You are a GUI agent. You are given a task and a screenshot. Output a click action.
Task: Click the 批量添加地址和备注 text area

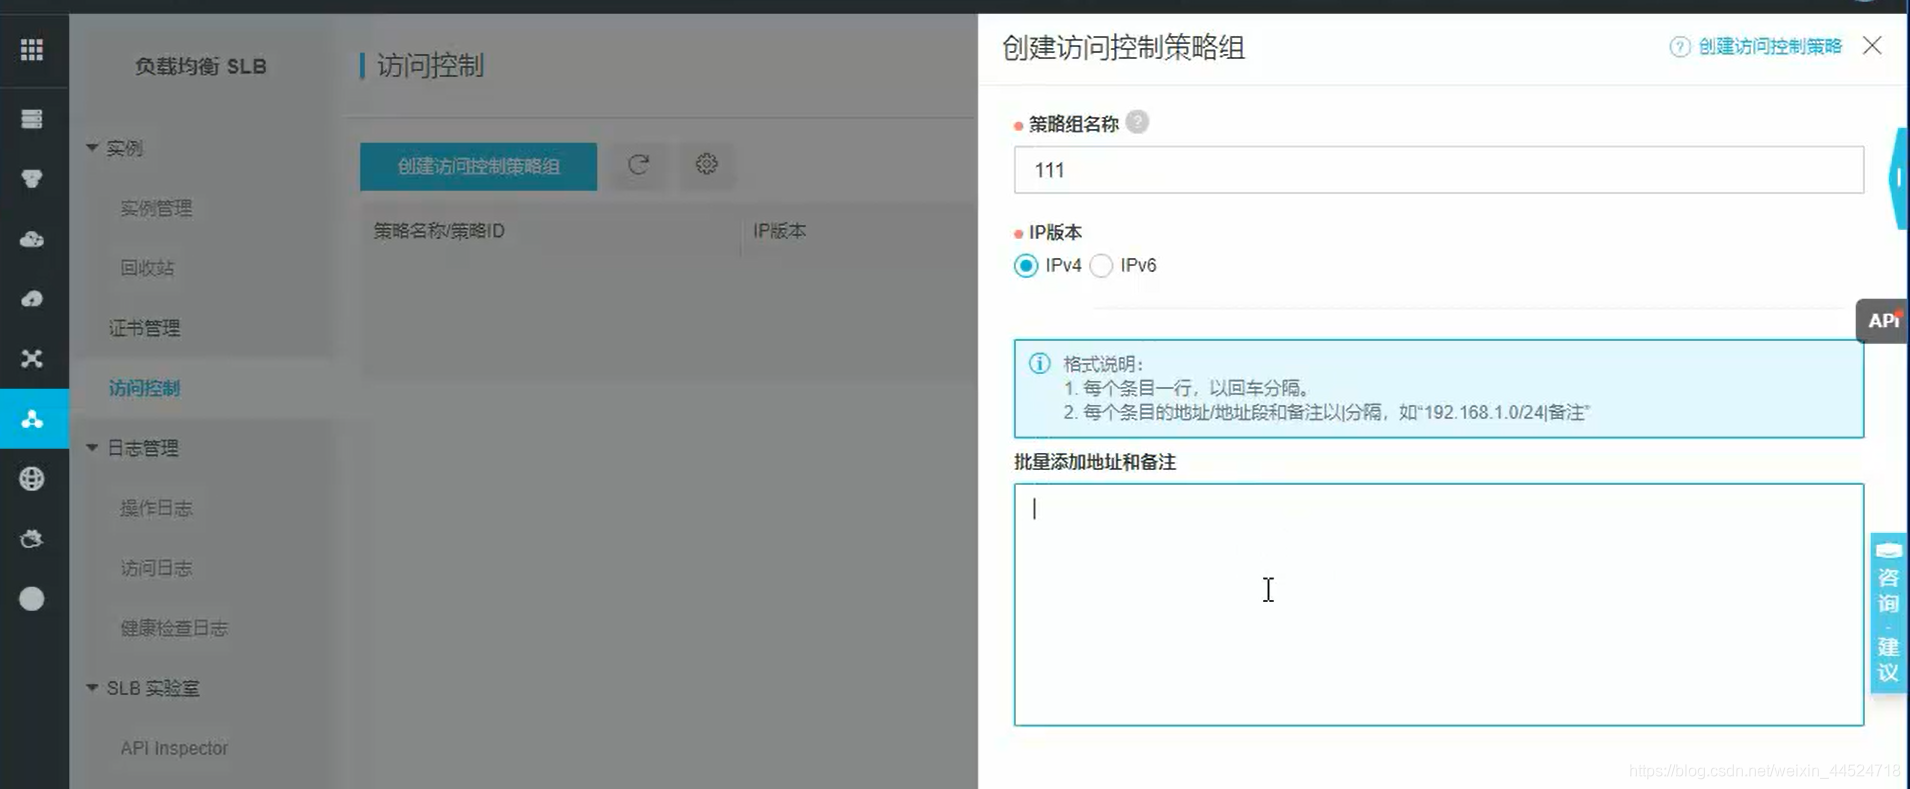1438,605
